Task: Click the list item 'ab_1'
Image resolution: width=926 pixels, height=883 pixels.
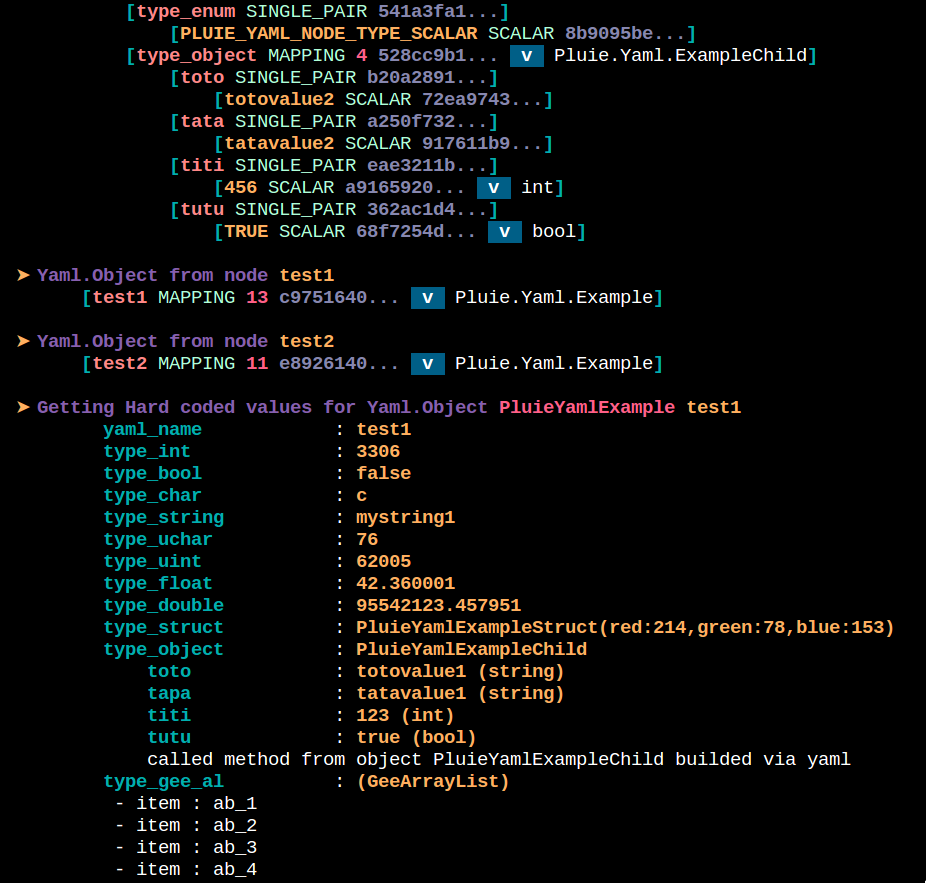Action: tap(235, 804)
